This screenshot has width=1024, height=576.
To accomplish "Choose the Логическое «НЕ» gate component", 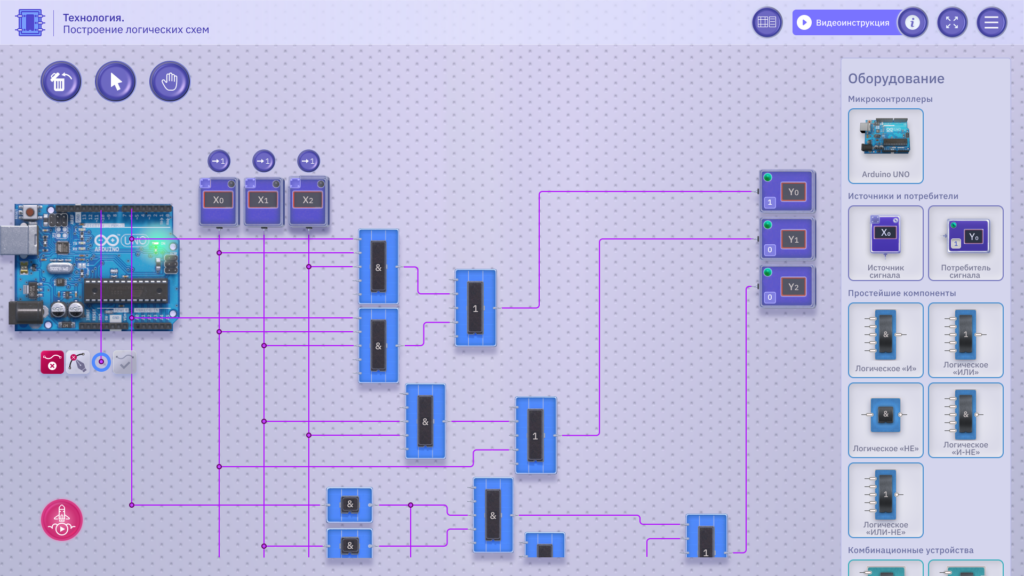I will tap(885, 419).
